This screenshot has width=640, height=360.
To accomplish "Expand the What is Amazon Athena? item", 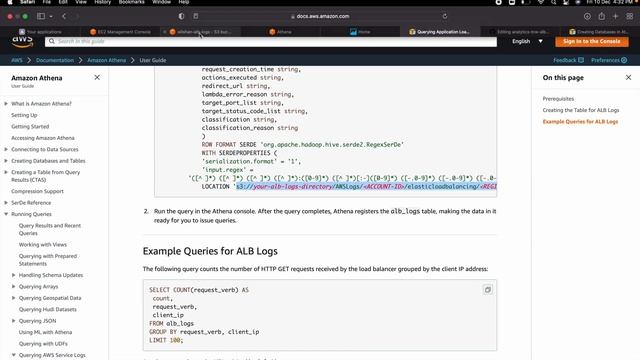I will pyautogui.click(x=6, y=104).
